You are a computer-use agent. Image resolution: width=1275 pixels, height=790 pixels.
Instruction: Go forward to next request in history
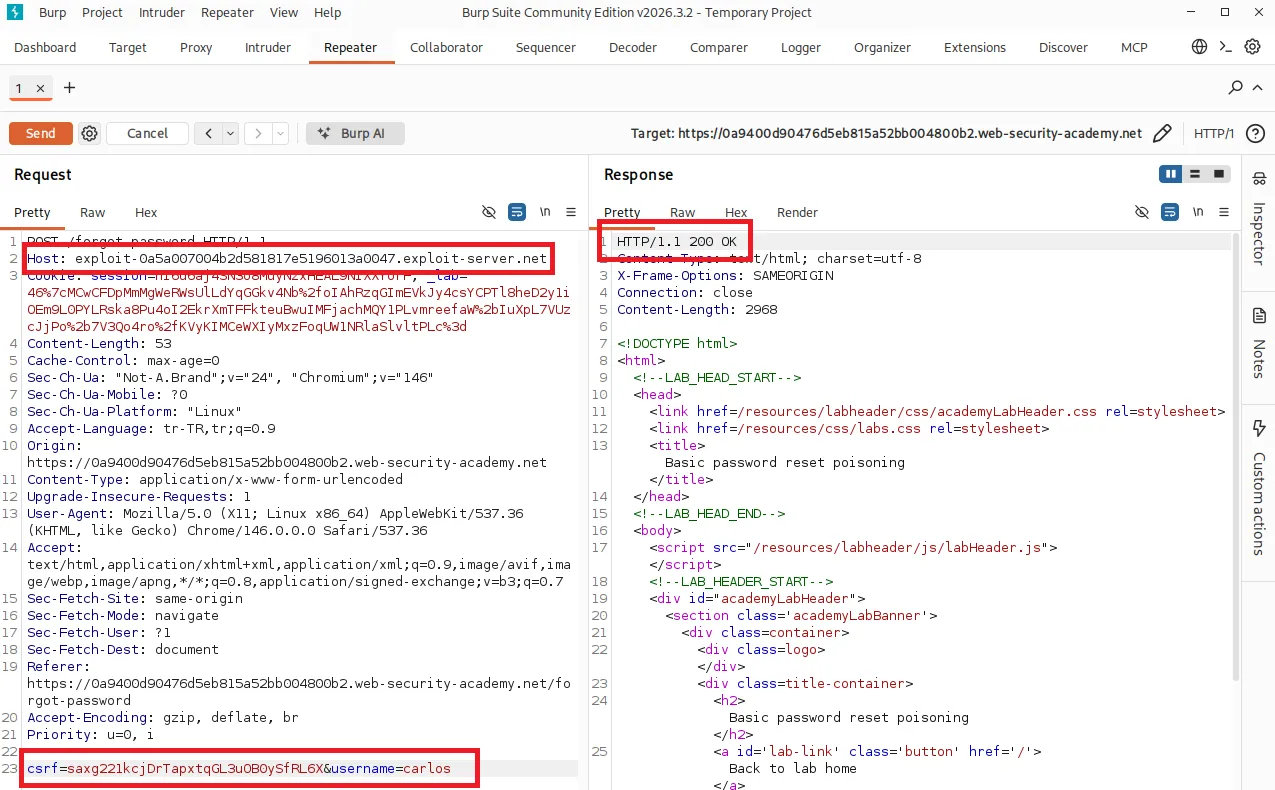tap(258, 133)
